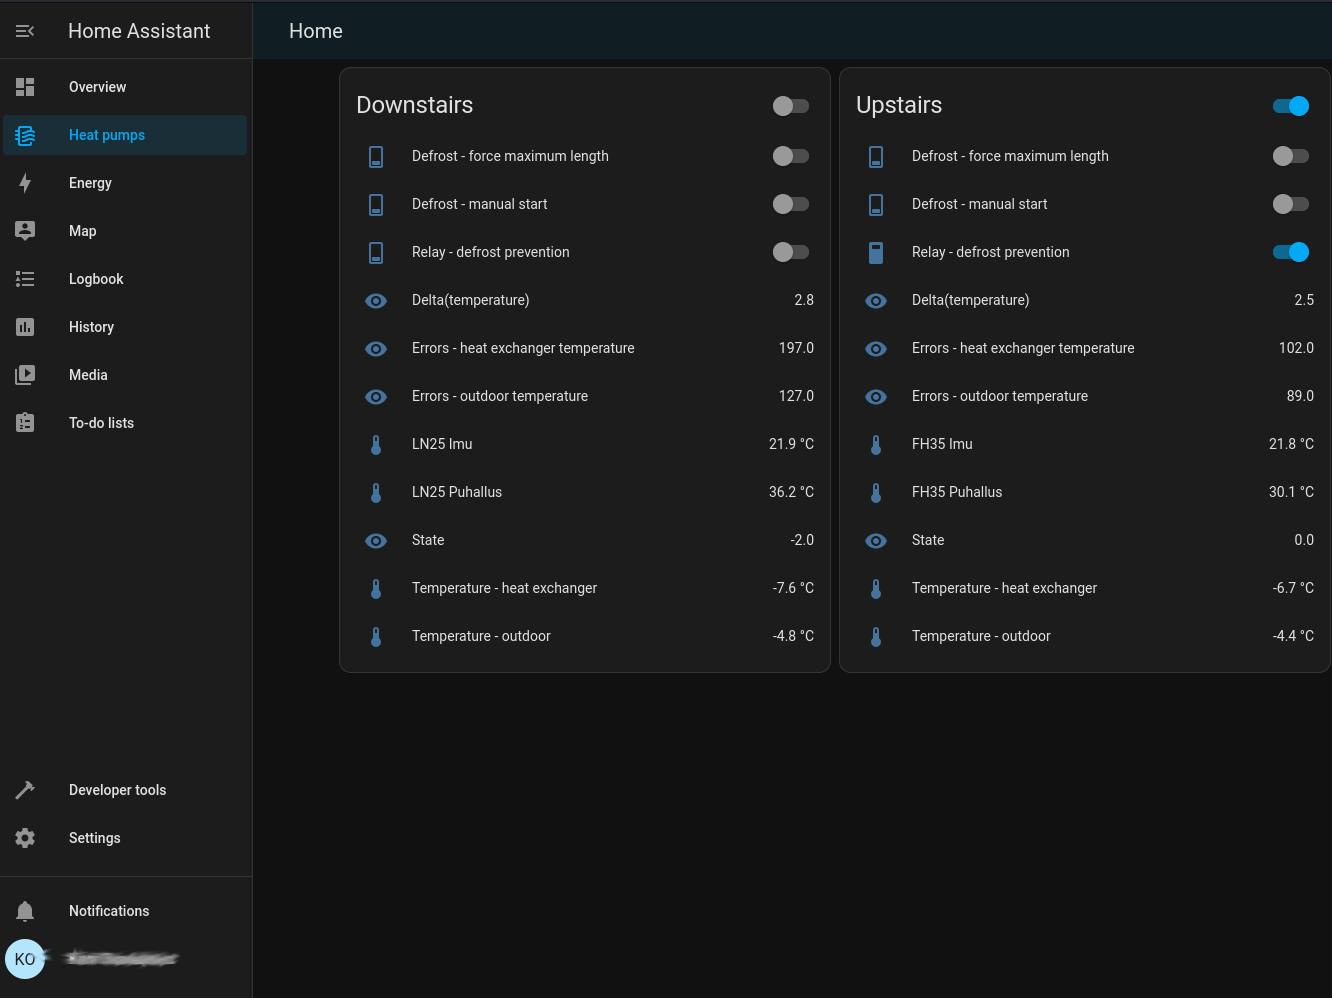Open the Settings gear icon
This screenshot has width=1332, height=998.
[25, 838]
